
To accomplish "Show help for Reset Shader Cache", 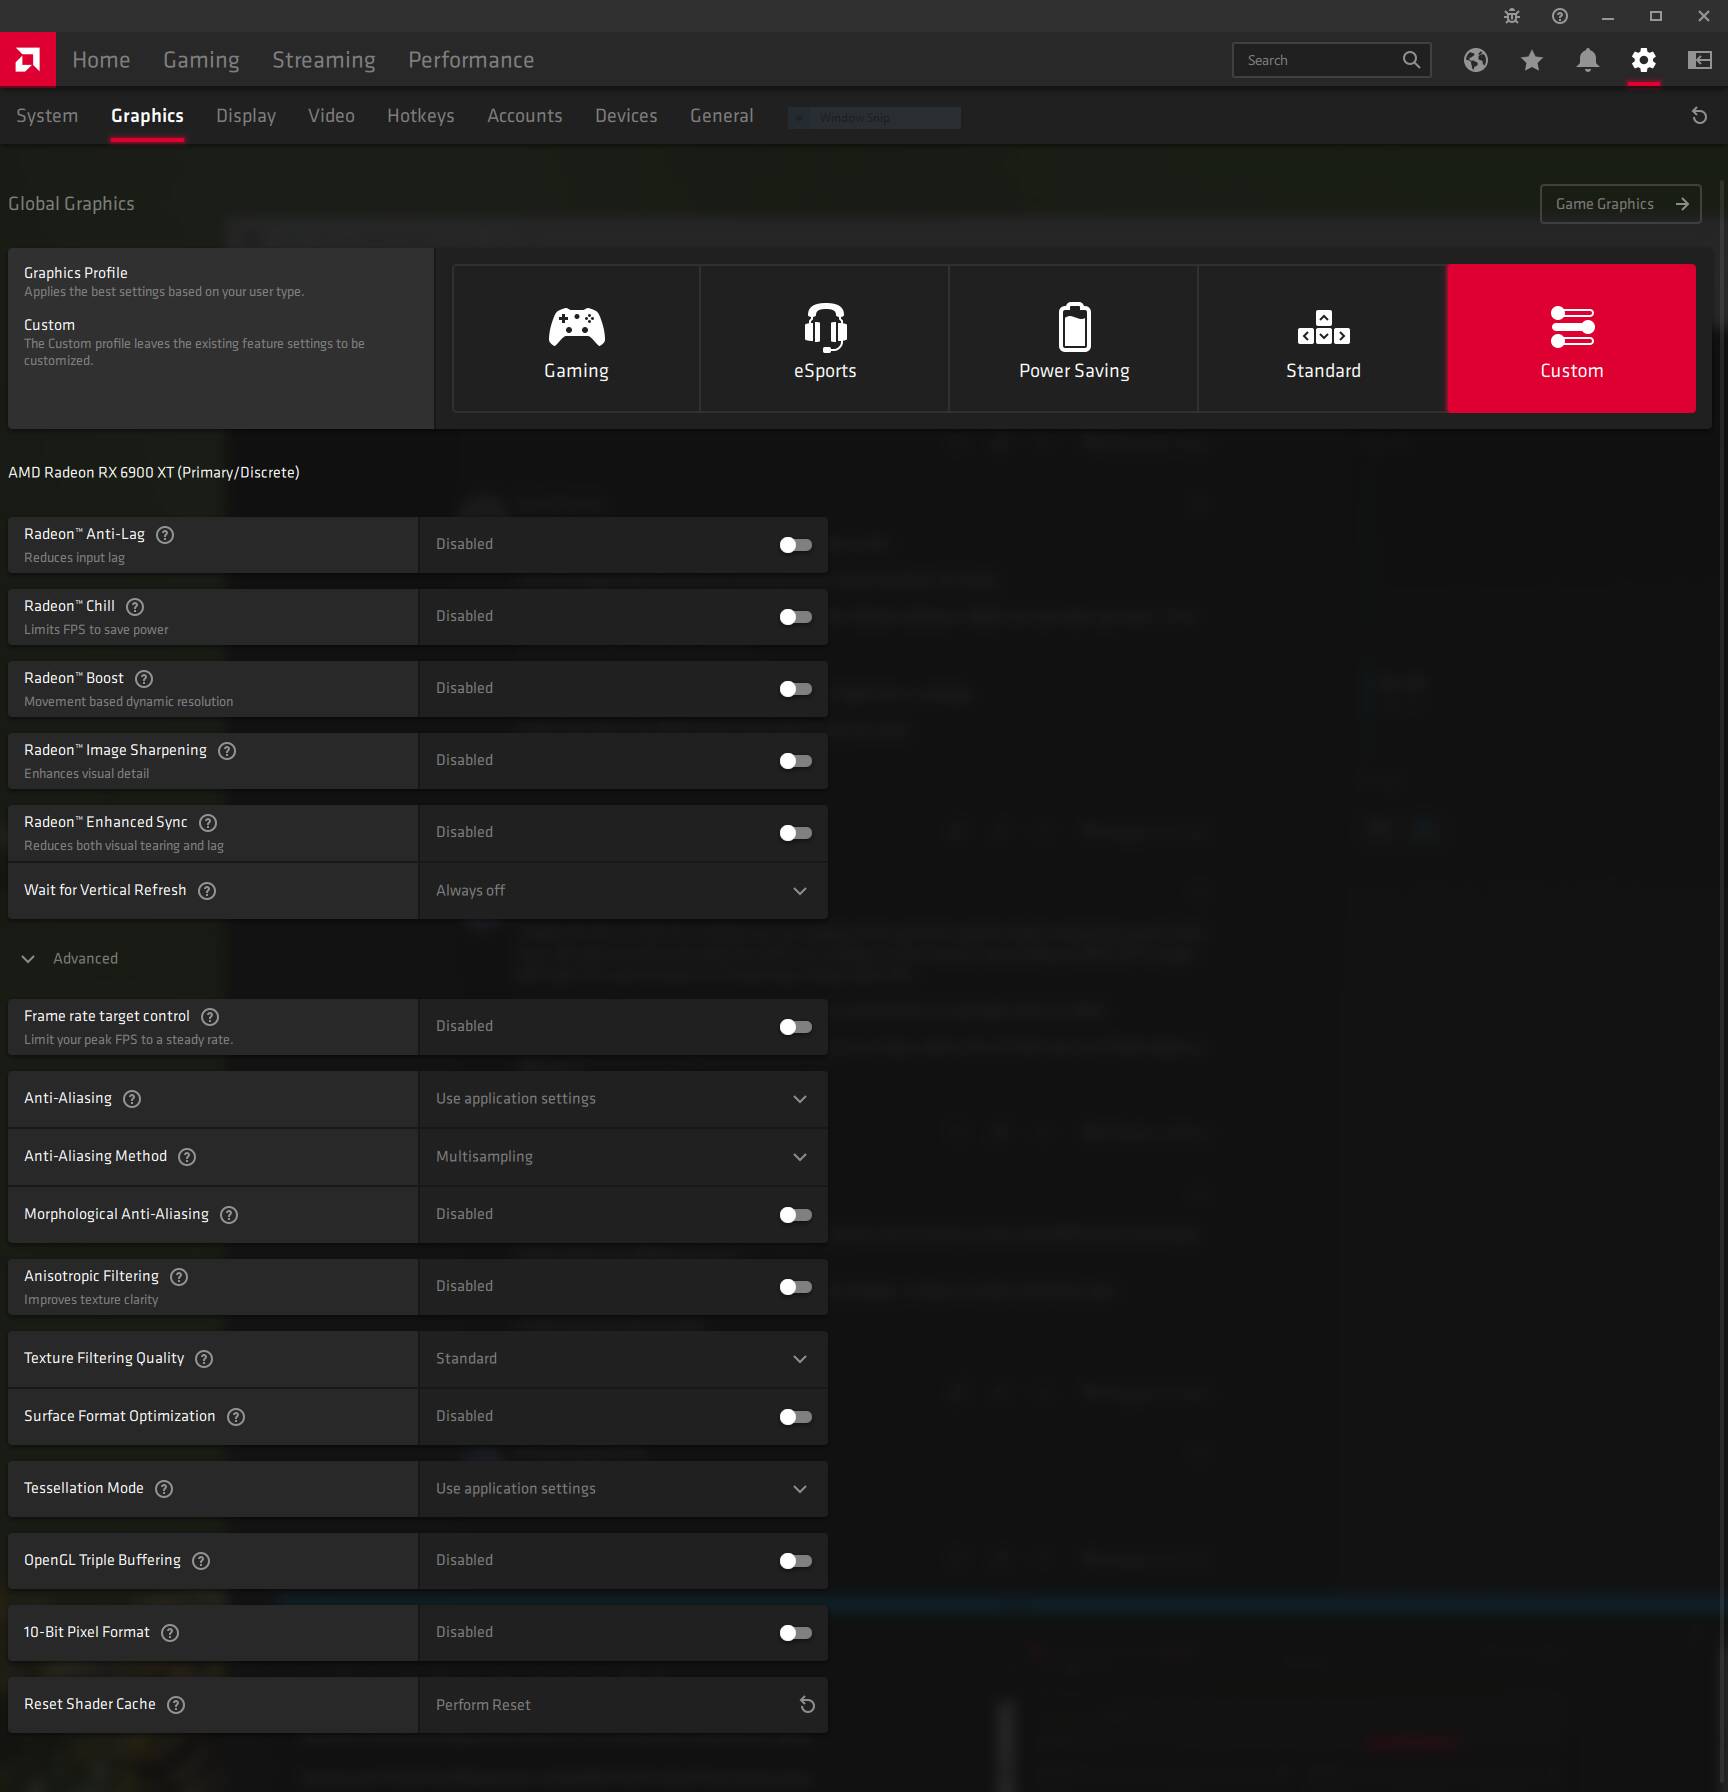I will [176, 1705].
